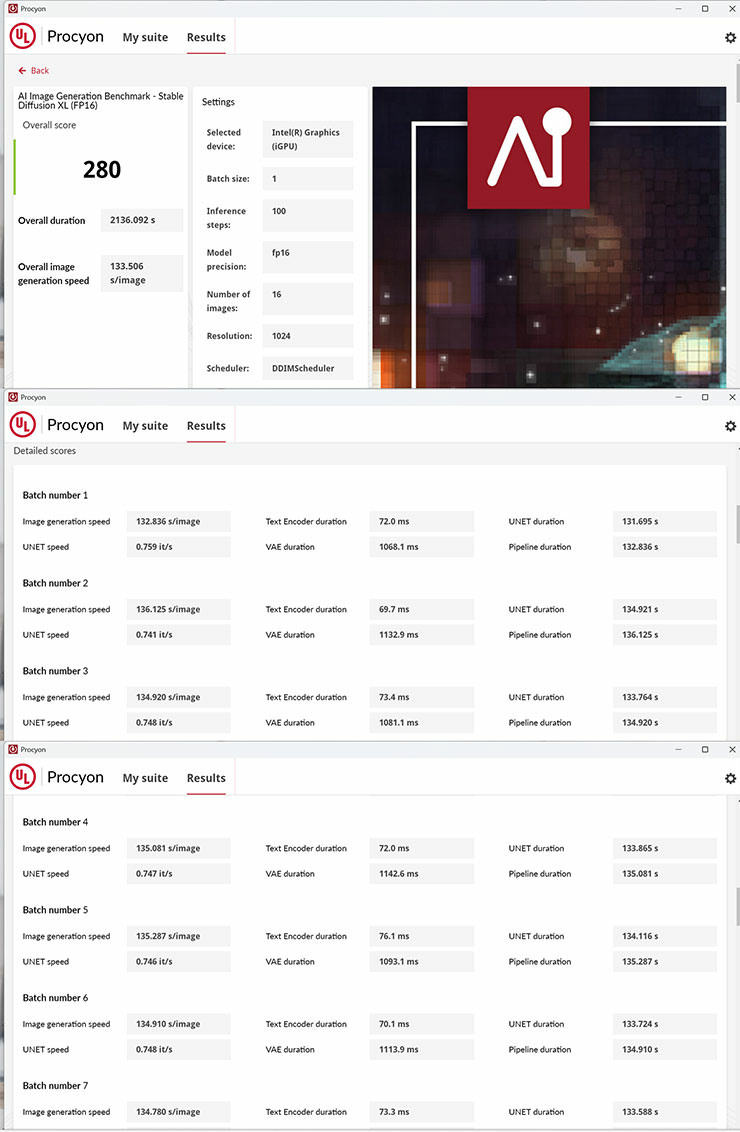This screenshot has height=1132, width=740.
Task: Select the 133.506 s/image overall speed value
Action: (142, 273)
